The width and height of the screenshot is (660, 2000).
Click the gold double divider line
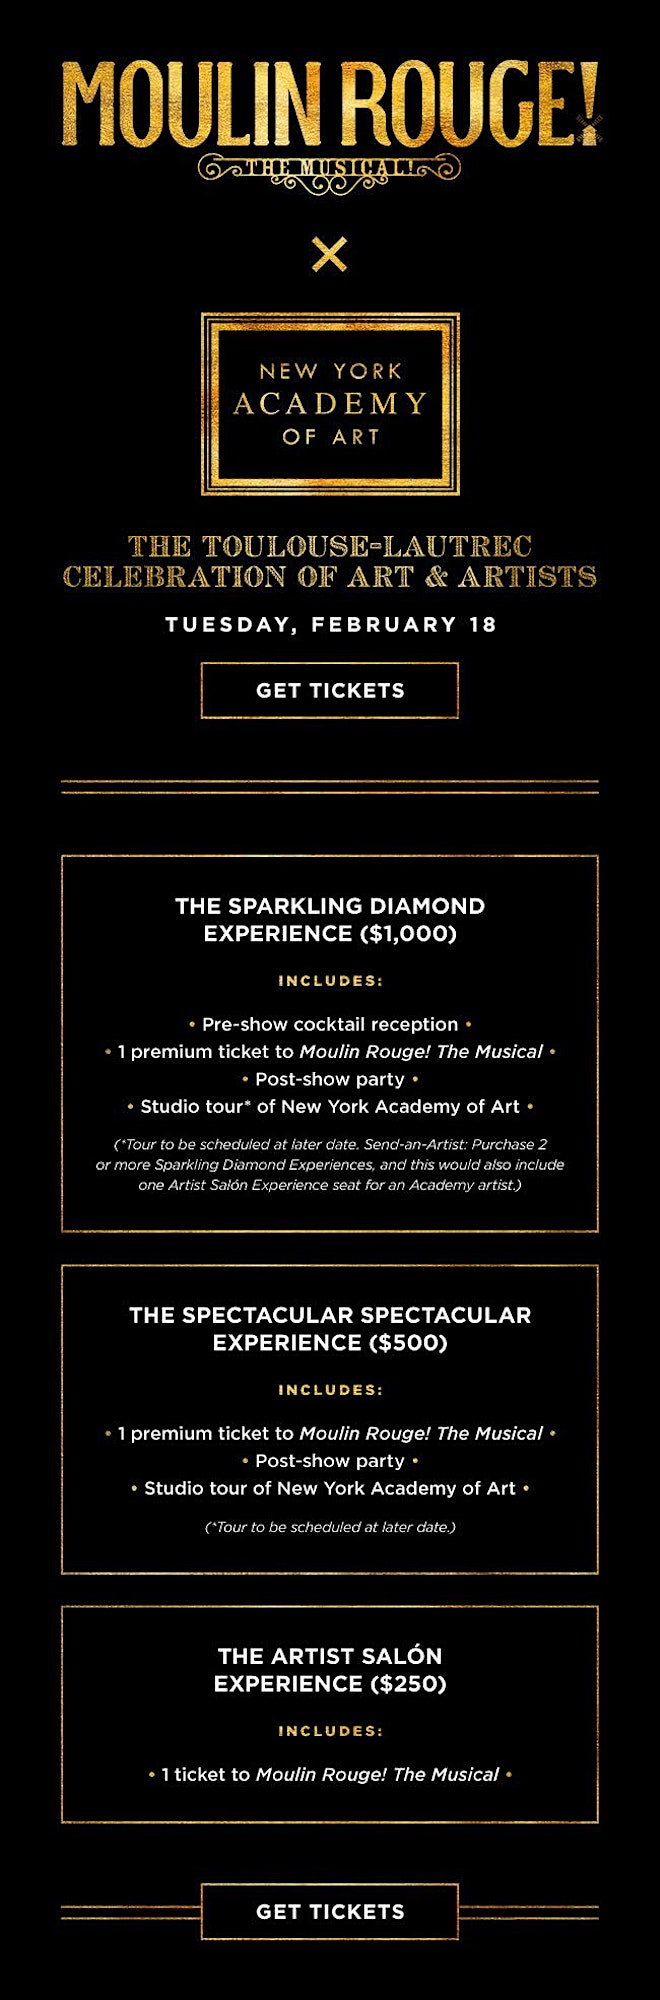pos(330,787)
